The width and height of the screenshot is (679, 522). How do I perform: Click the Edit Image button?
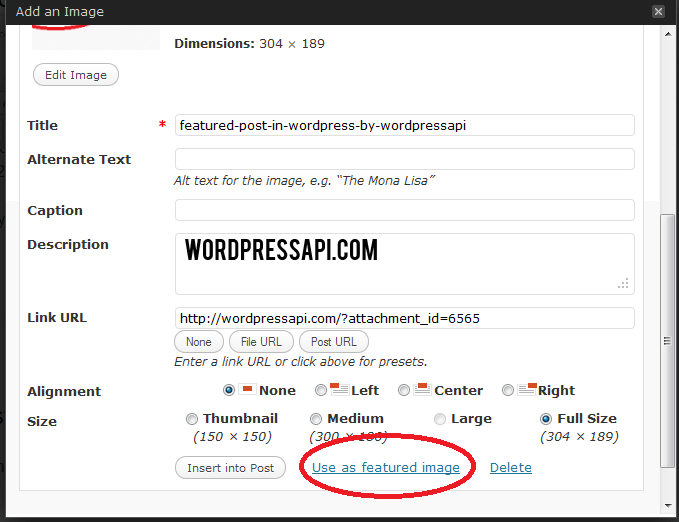tap(76, 75)
